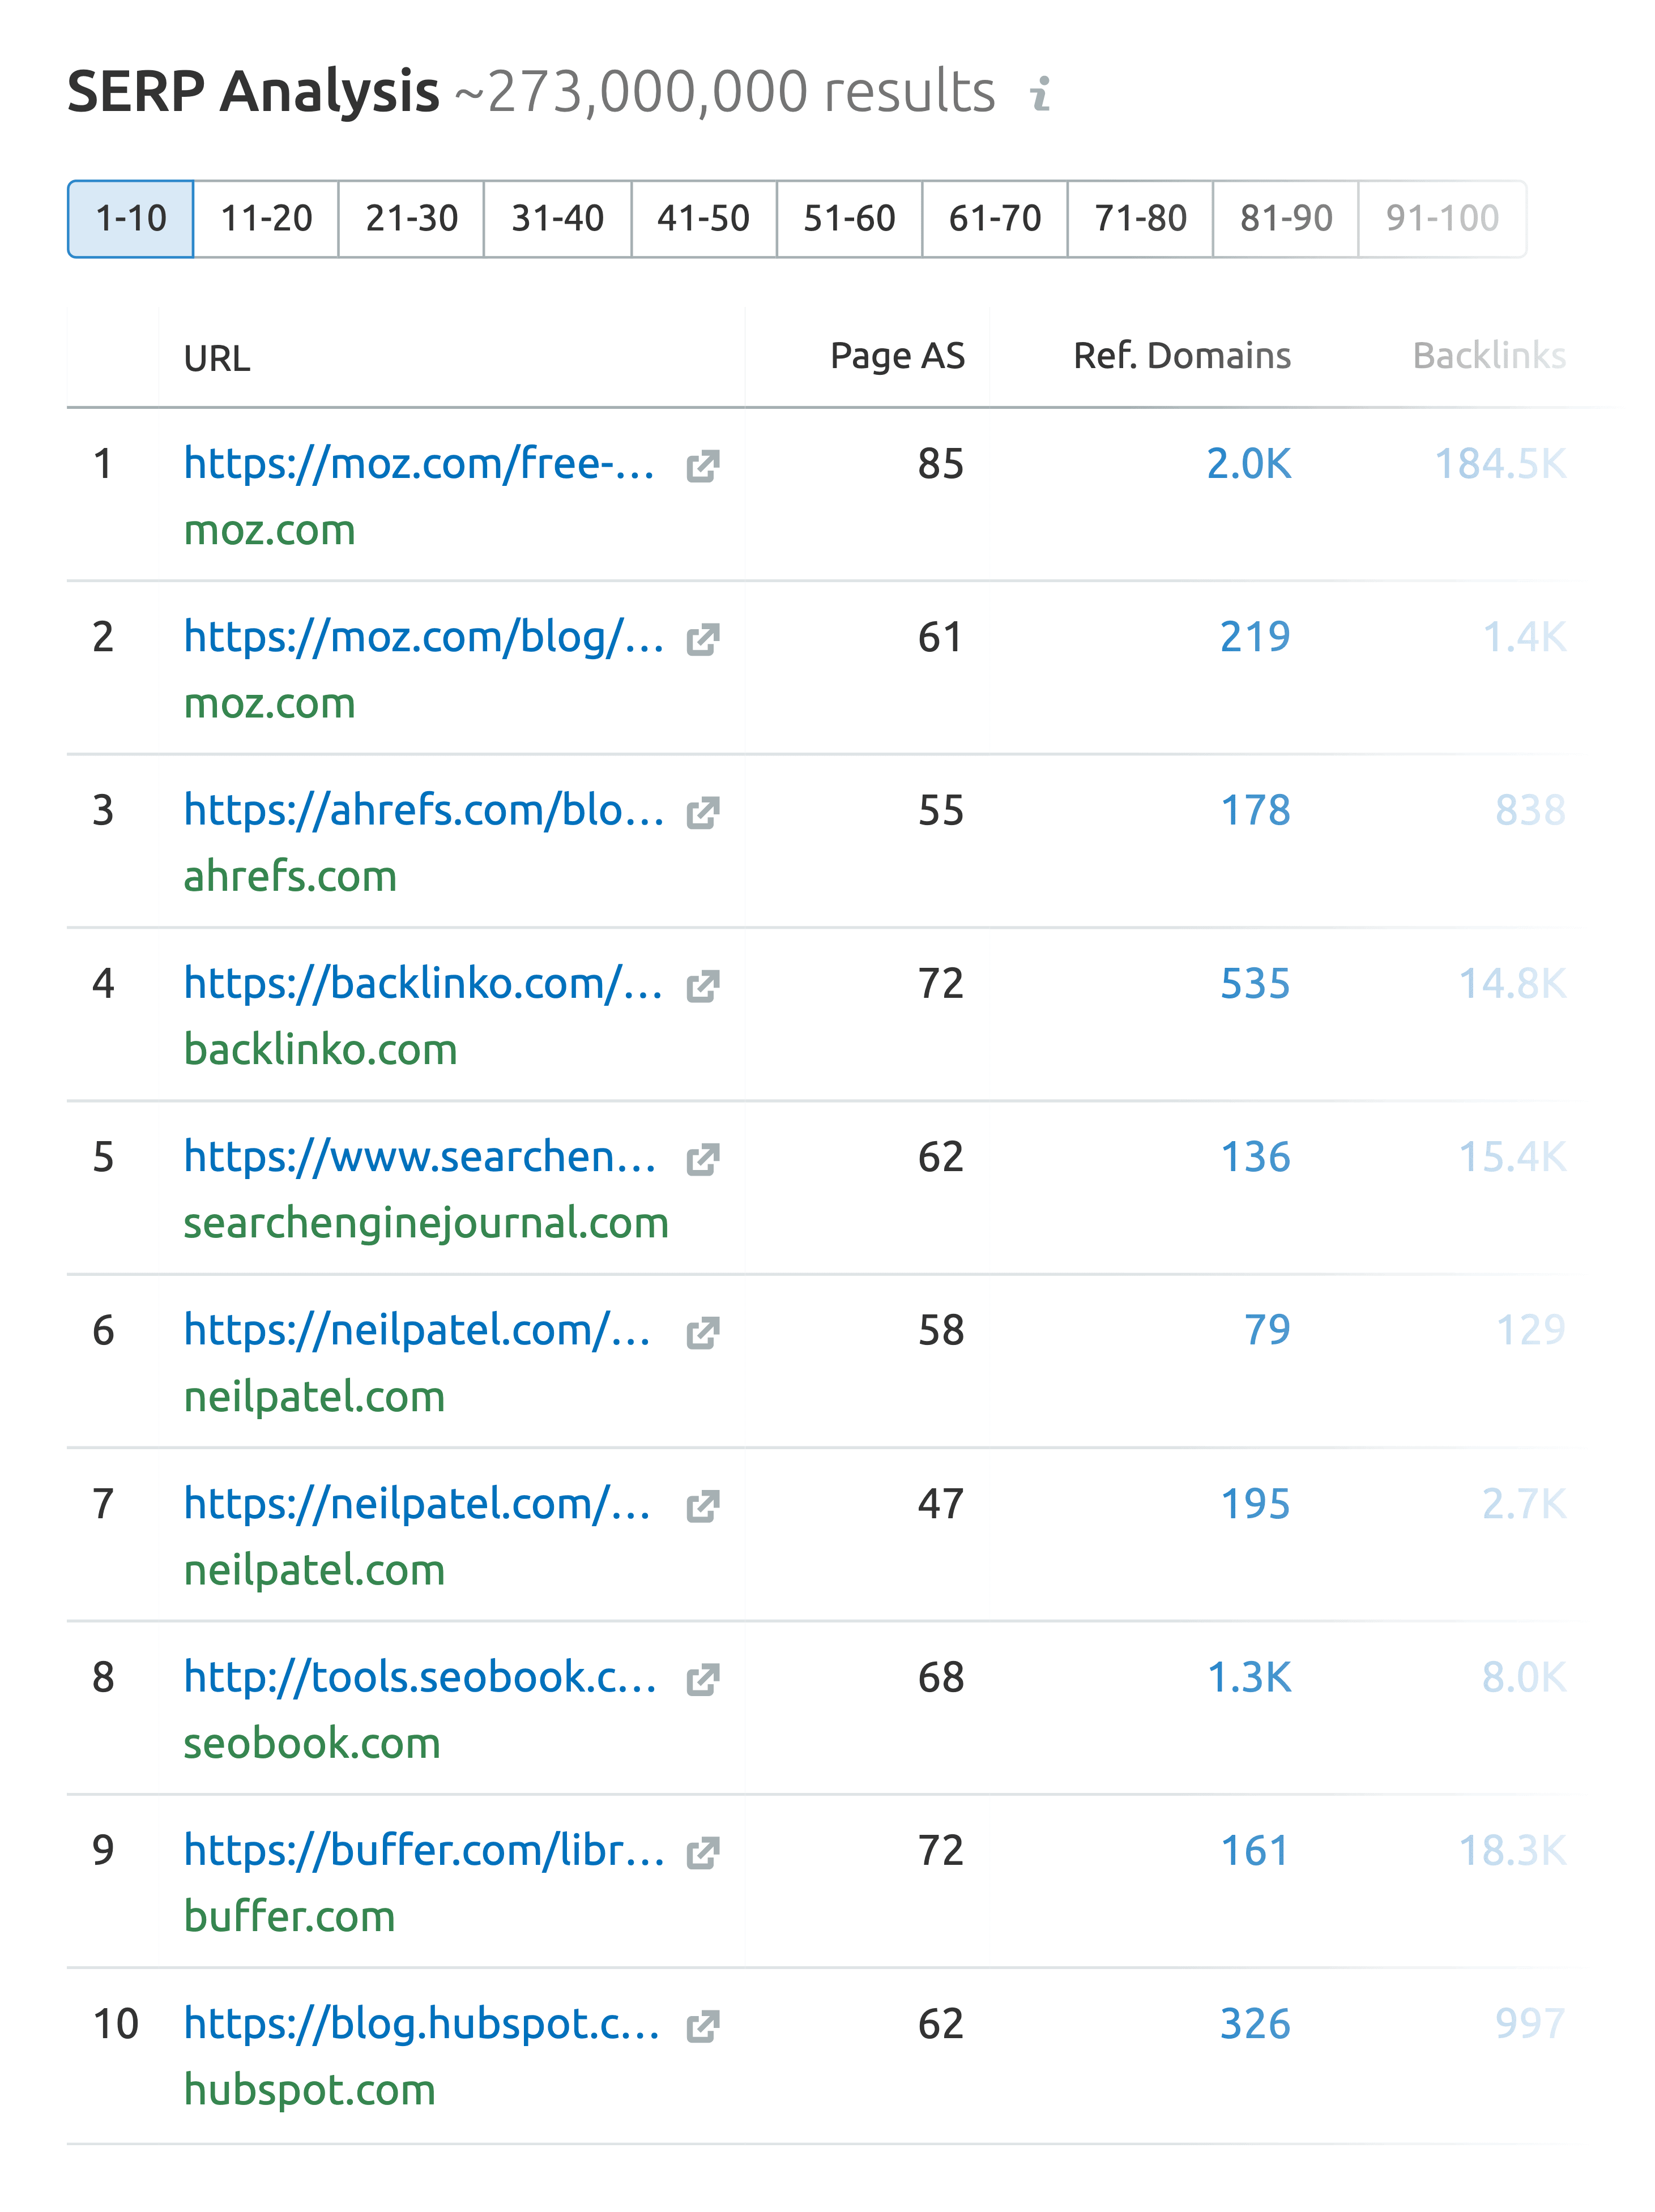Click the hubspot.com domain text

tap(309, 2091)
